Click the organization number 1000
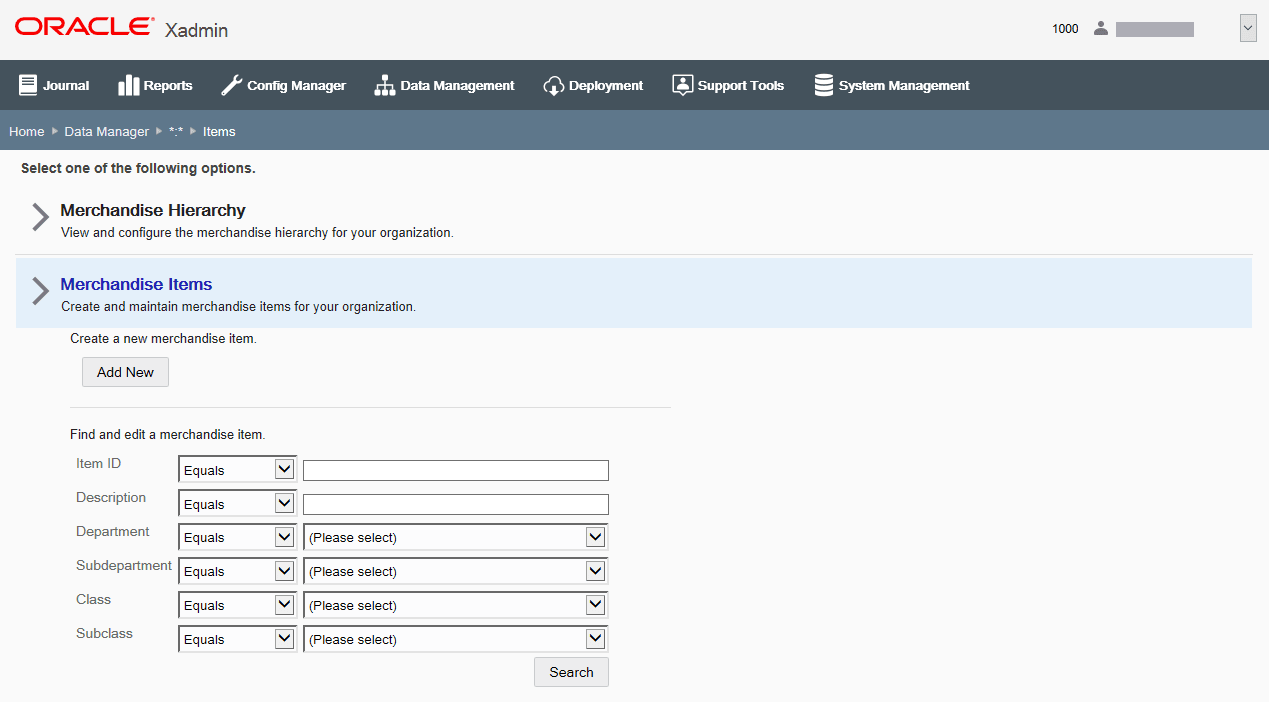 (1065, 29)
